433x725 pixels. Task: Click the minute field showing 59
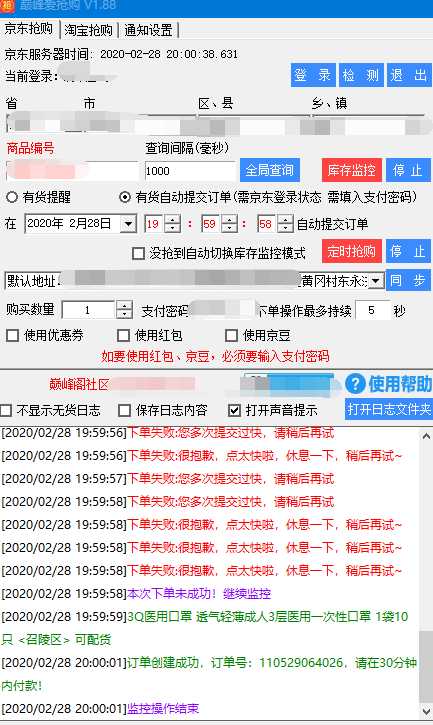coord(212,224)
